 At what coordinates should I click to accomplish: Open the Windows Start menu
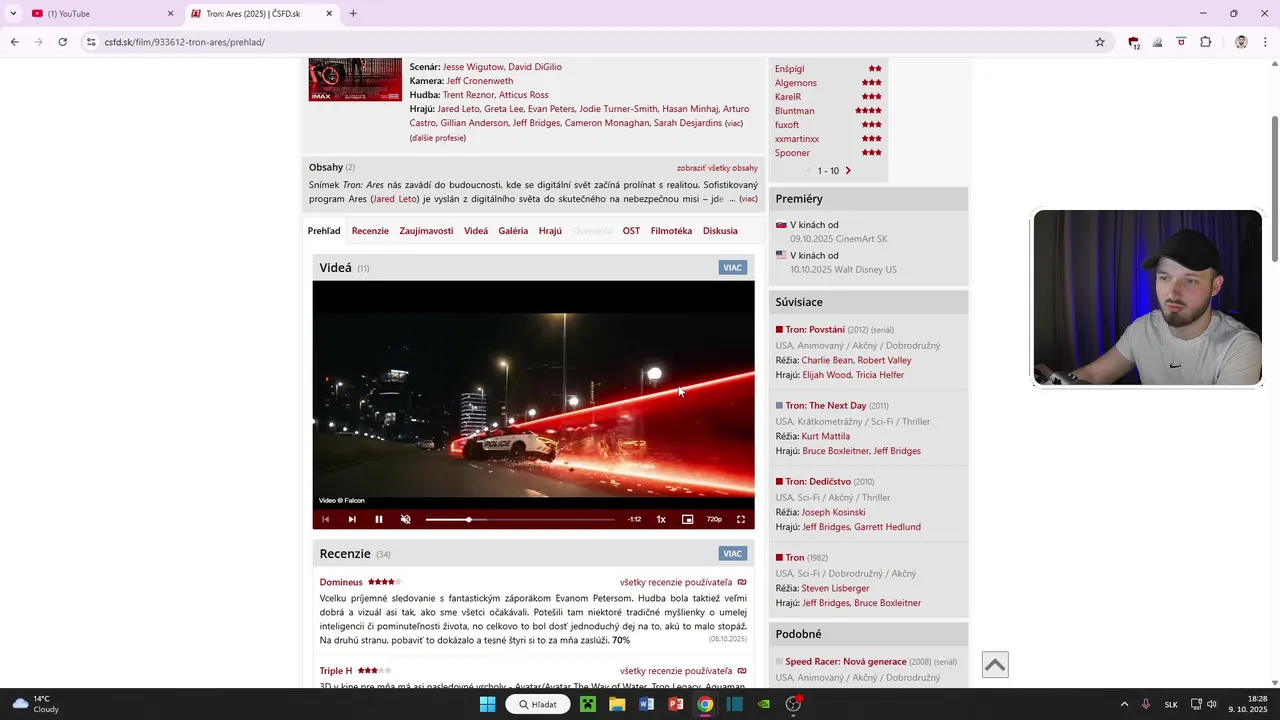(487, 704)
